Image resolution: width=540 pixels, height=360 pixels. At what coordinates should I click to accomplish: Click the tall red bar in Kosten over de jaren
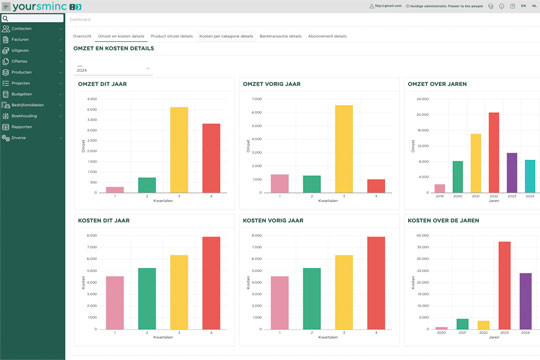tap(505, 286)
